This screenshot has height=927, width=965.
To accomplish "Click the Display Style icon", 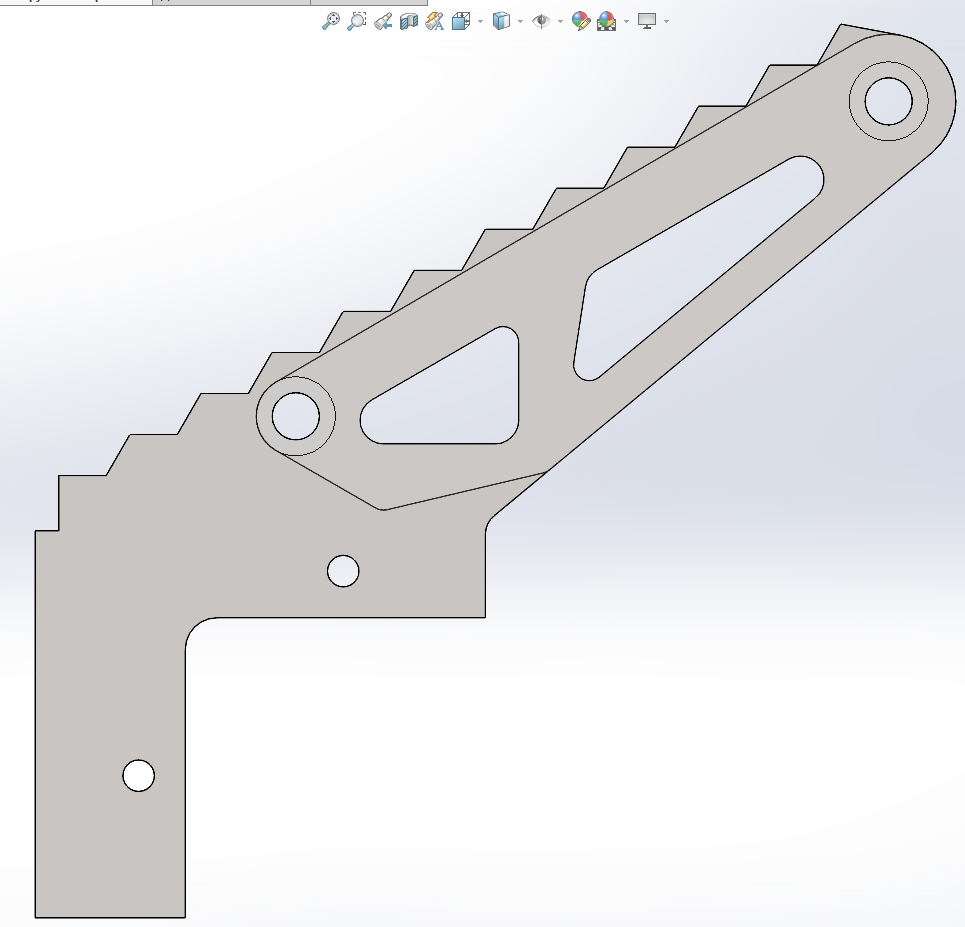I will click(501, 21).
